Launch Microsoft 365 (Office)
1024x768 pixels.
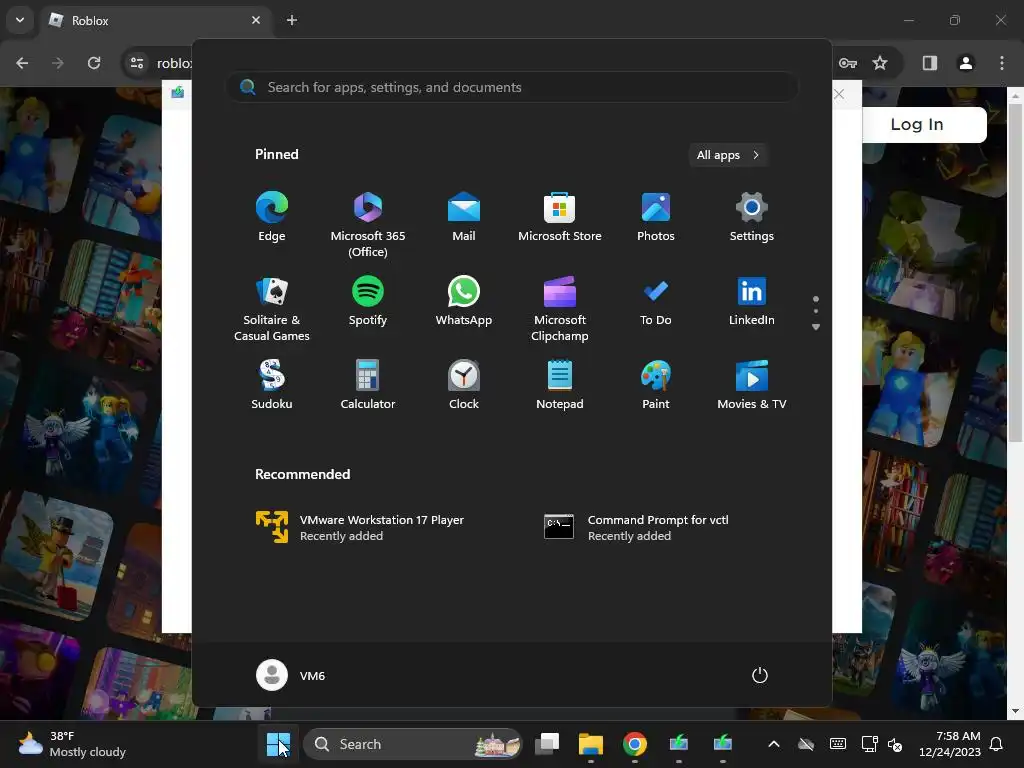368,224
